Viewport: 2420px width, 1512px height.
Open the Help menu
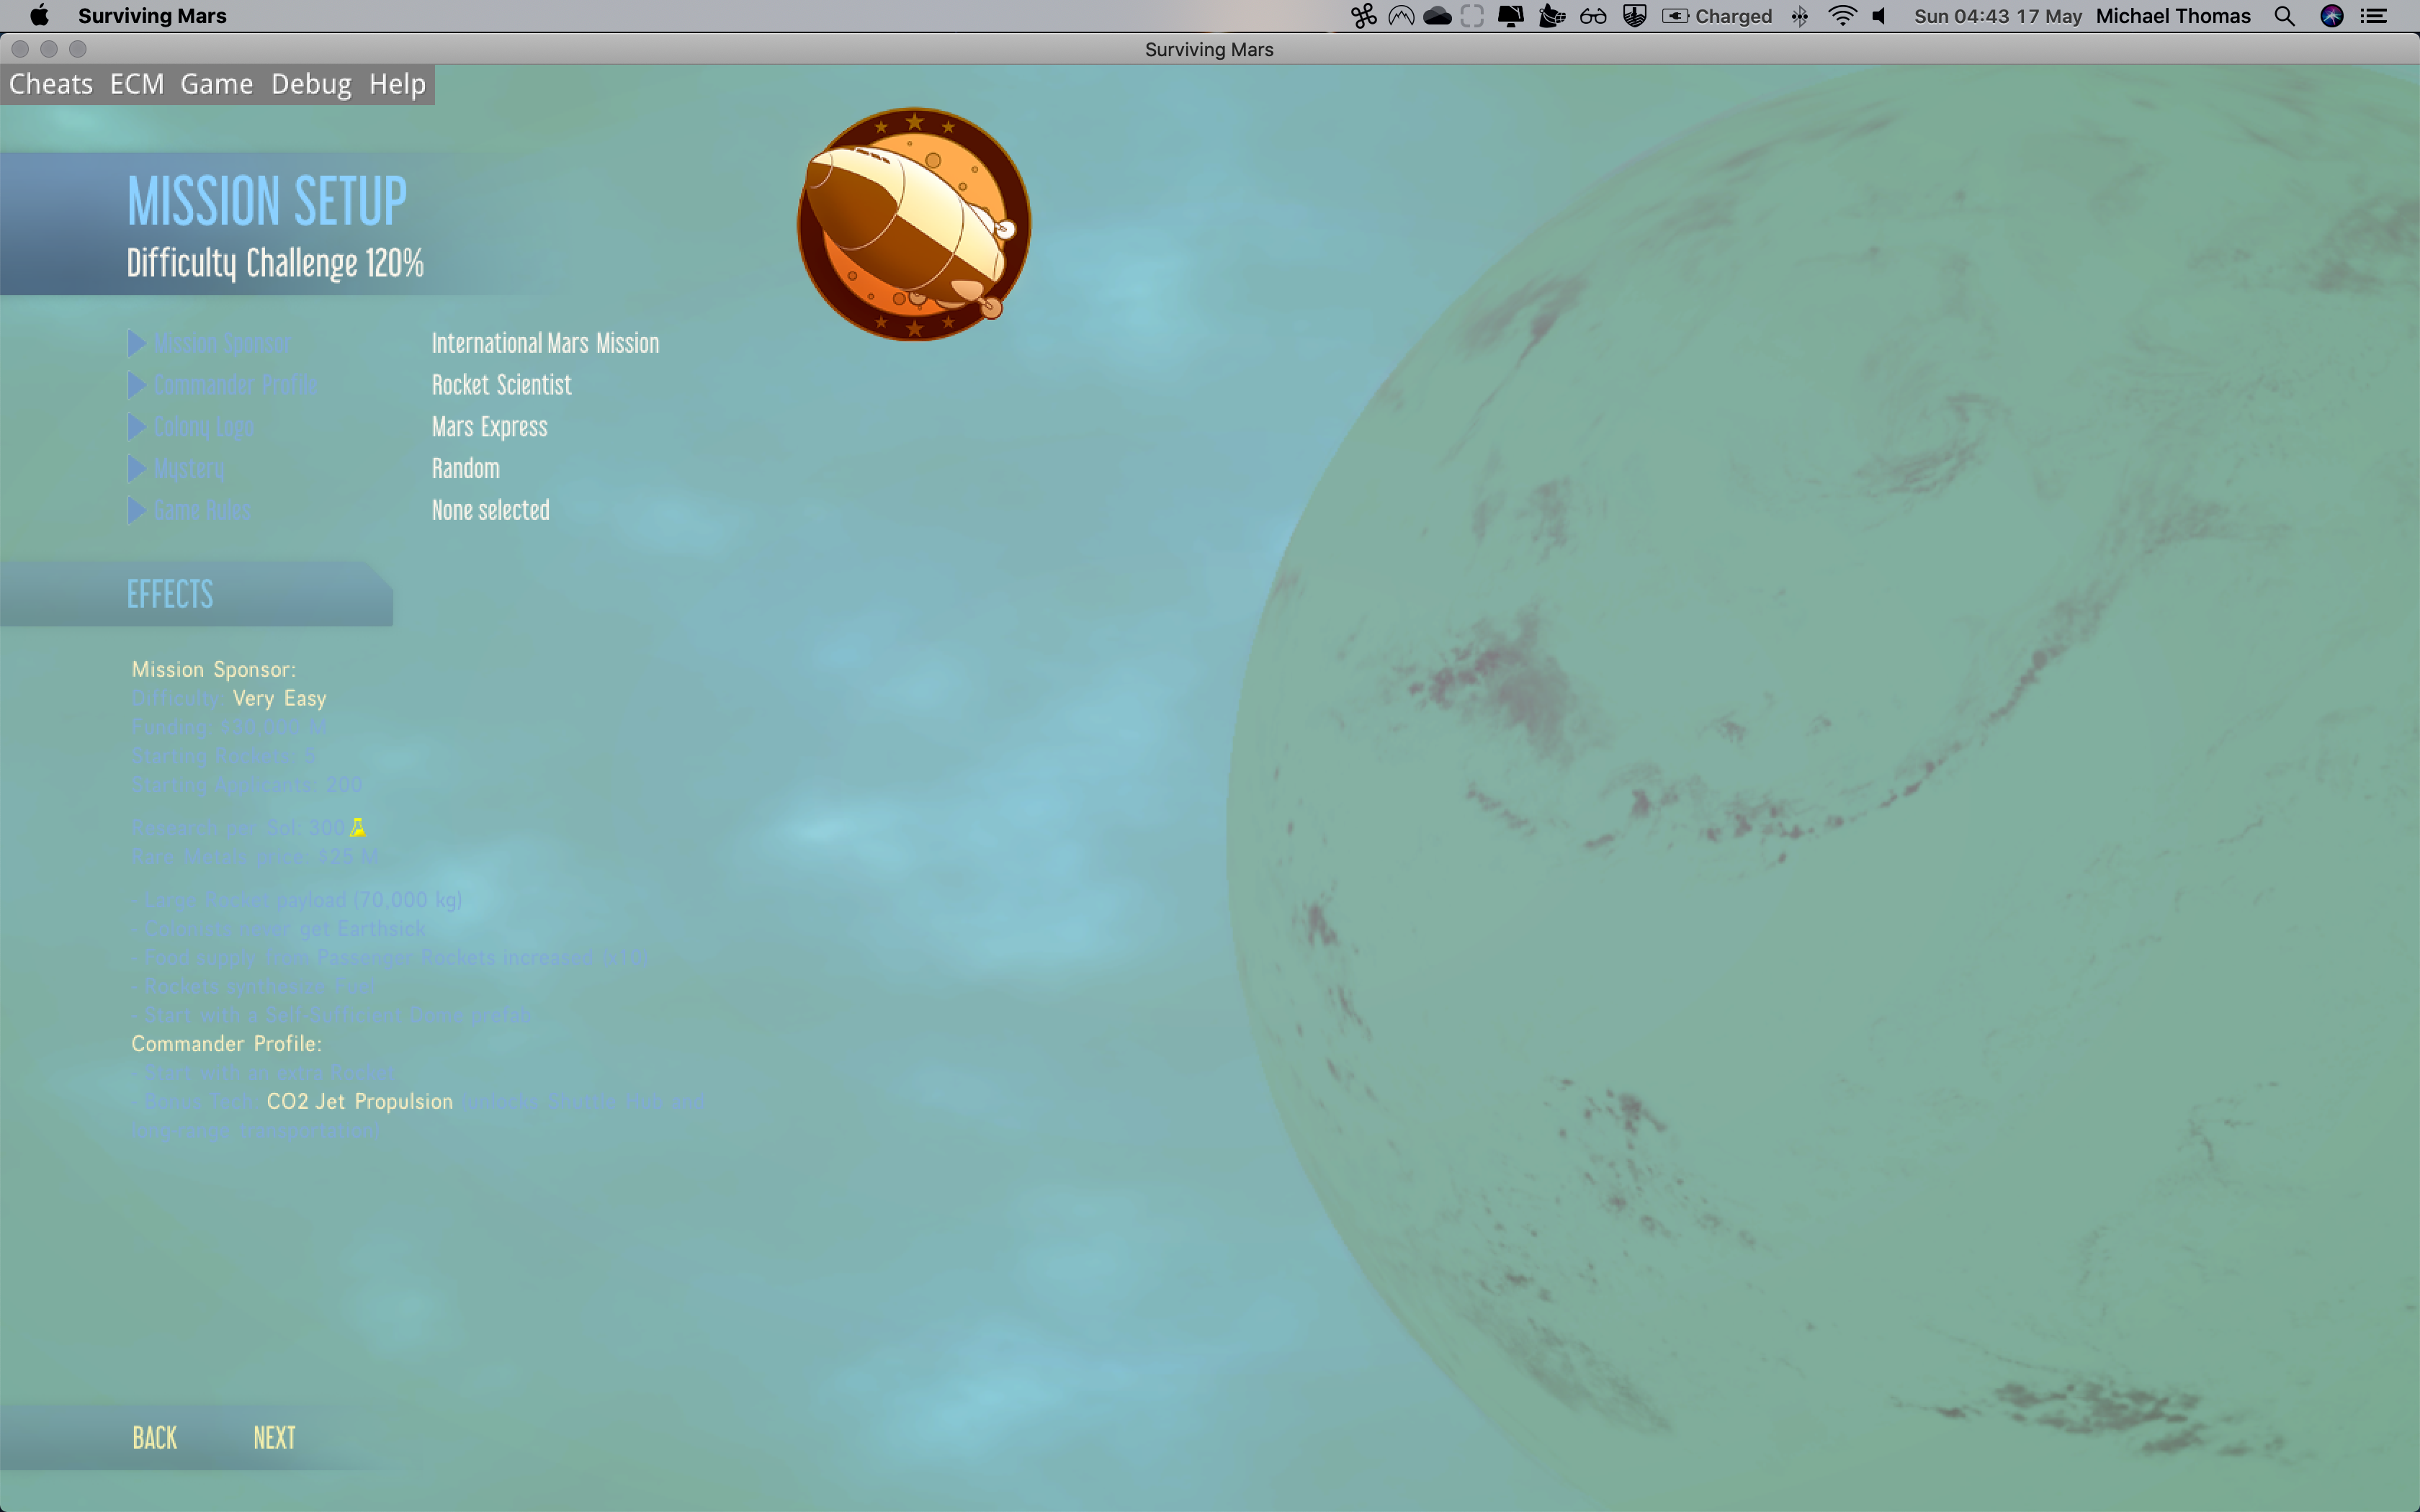coord(397,84)
